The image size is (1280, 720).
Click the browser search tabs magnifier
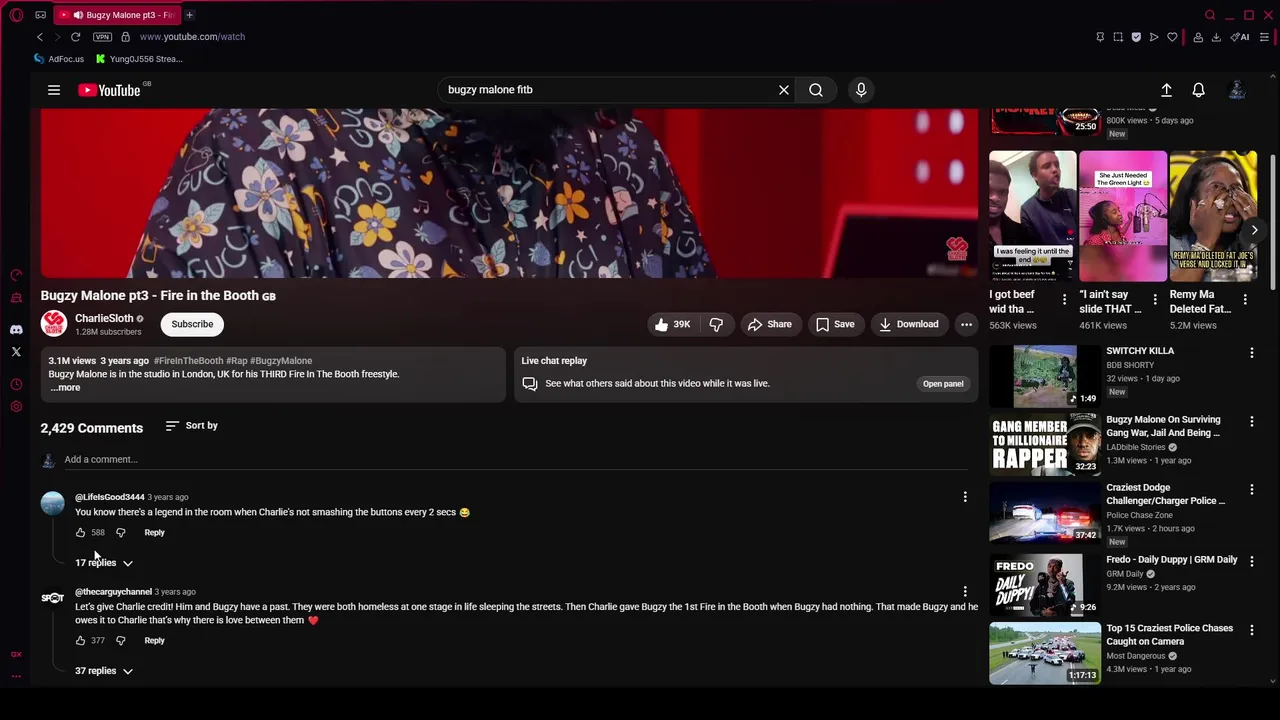(1210, 15)
